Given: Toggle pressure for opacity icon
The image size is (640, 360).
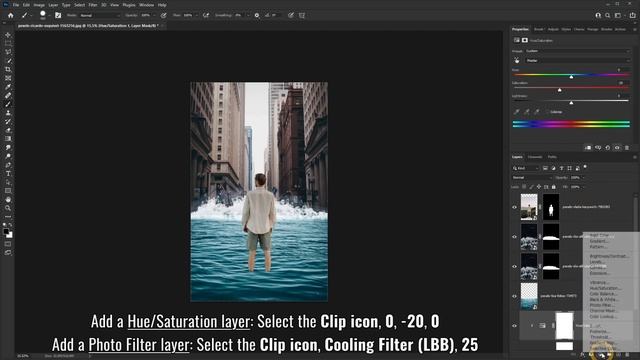Looking at the screenshot, I should (164, 16).
